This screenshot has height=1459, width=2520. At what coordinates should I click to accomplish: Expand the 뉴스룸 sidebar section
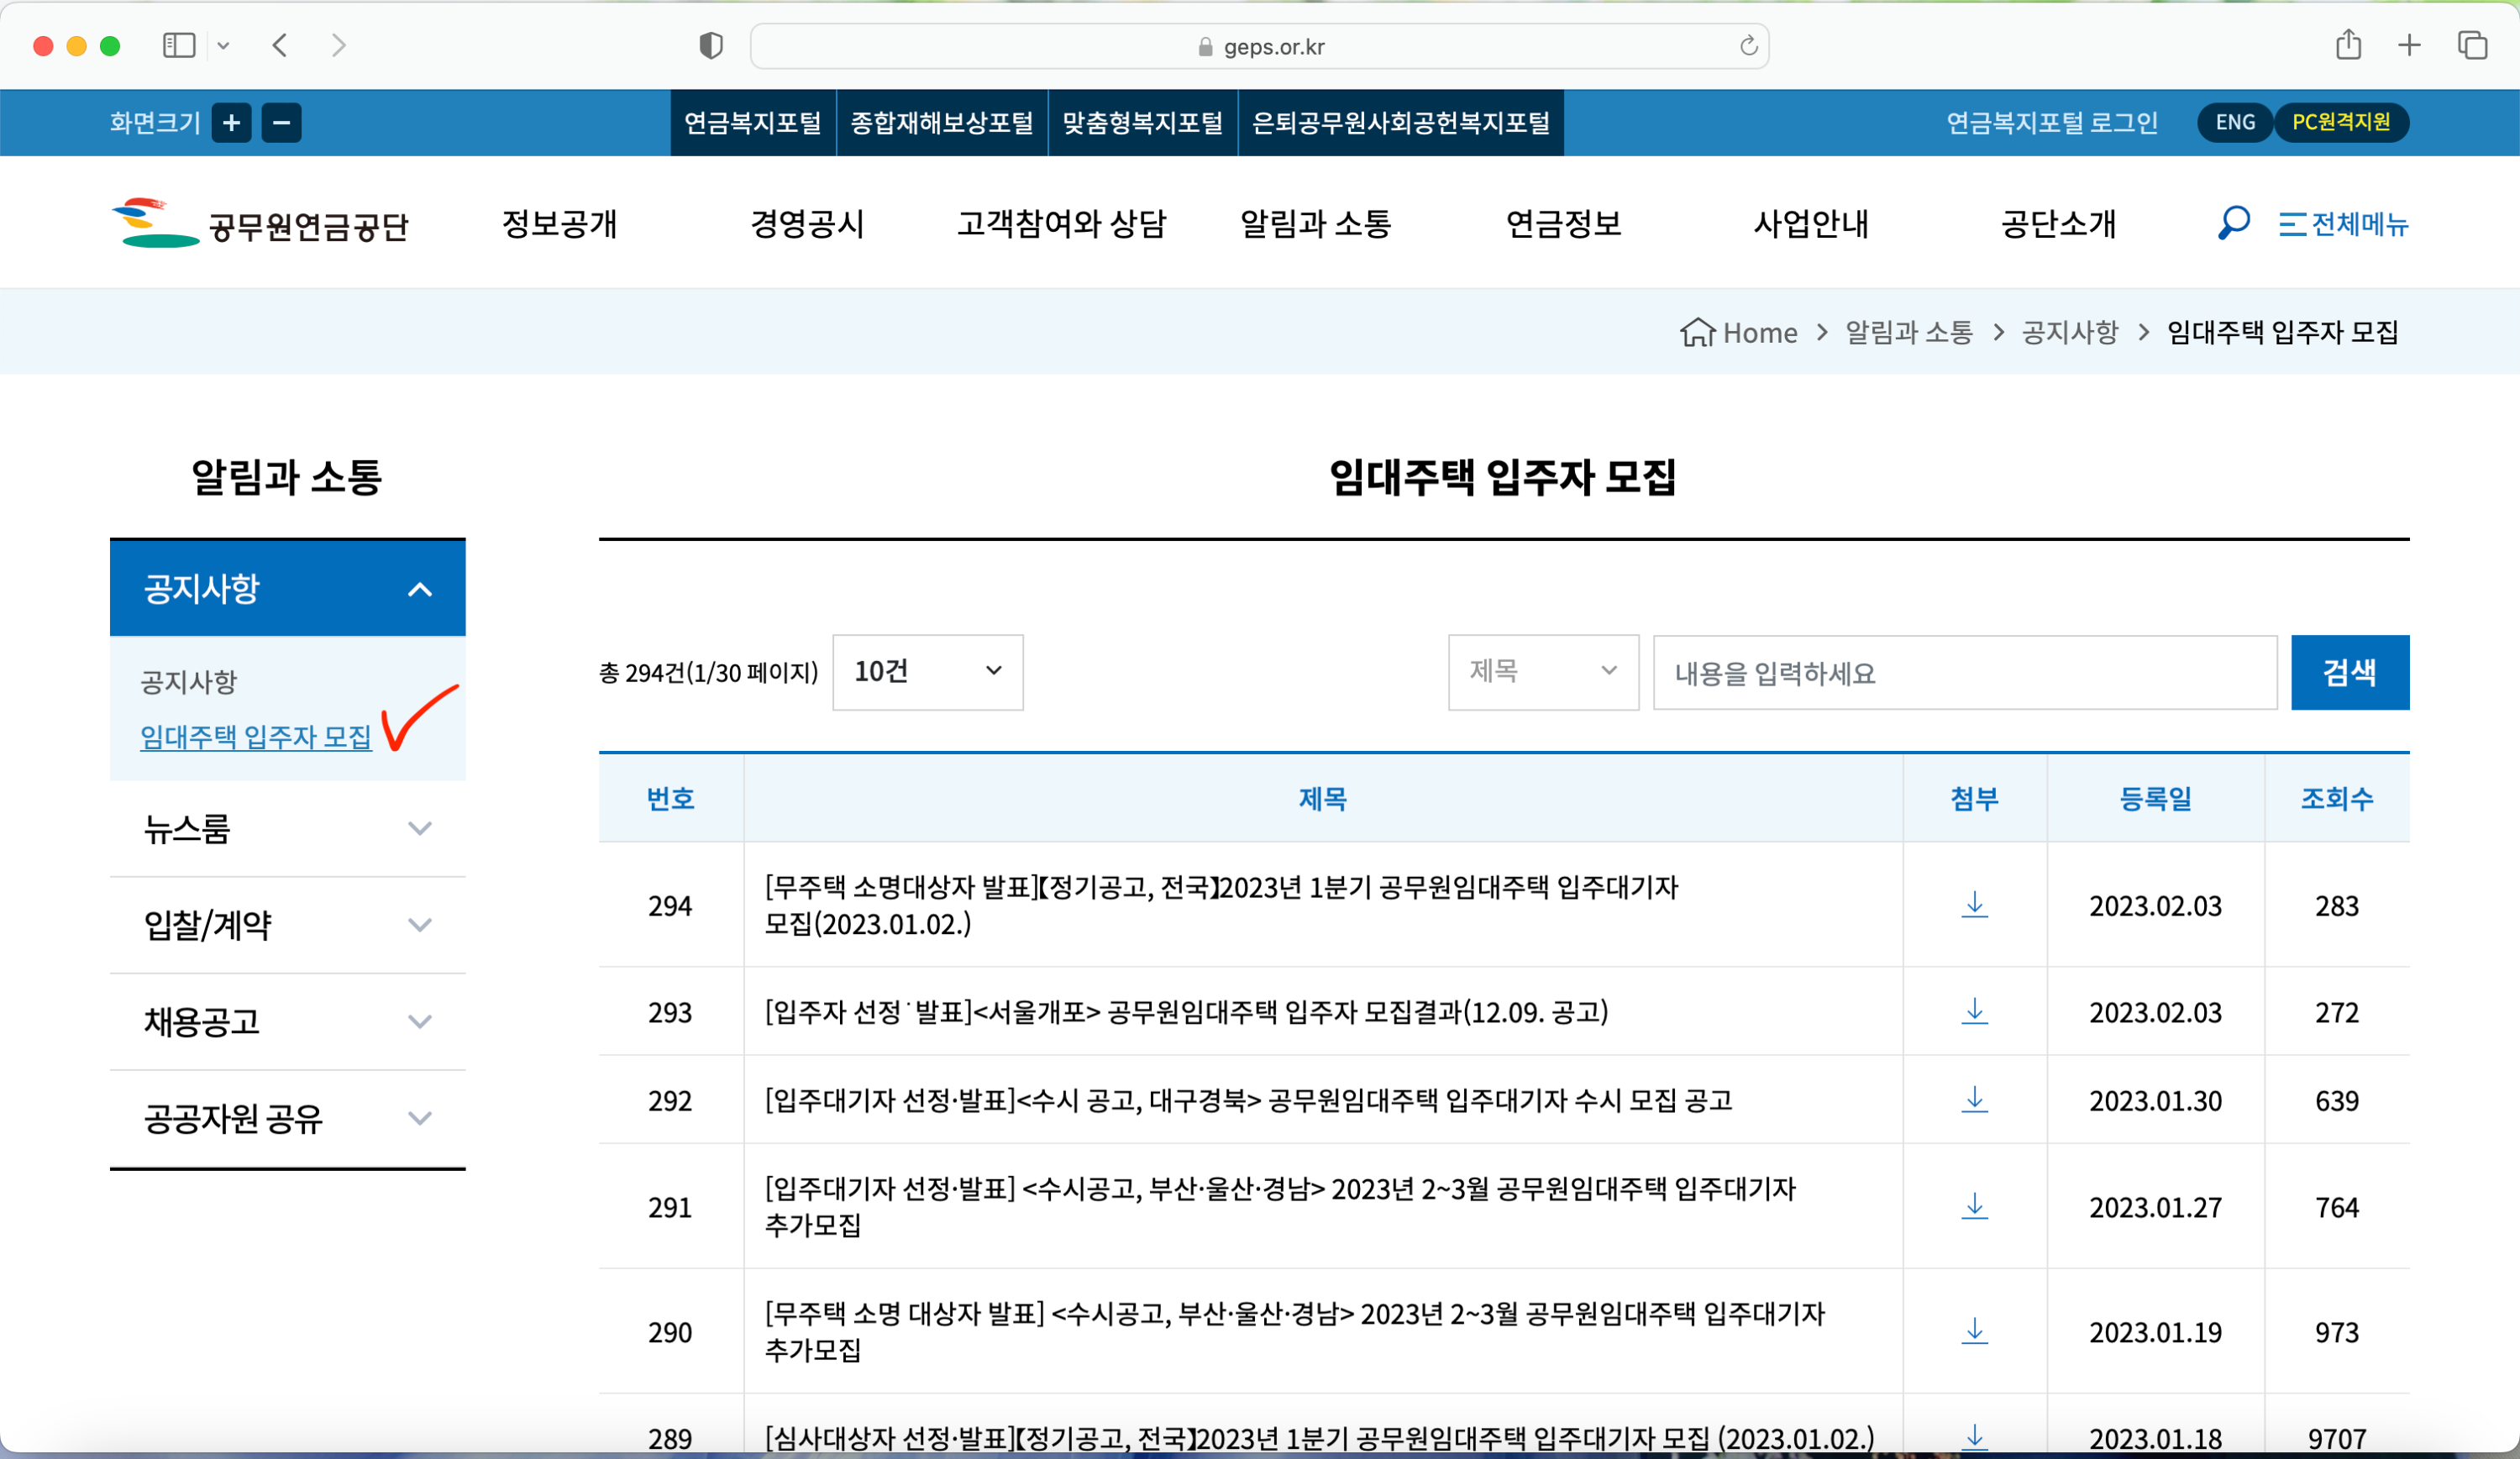pos(420,828)
